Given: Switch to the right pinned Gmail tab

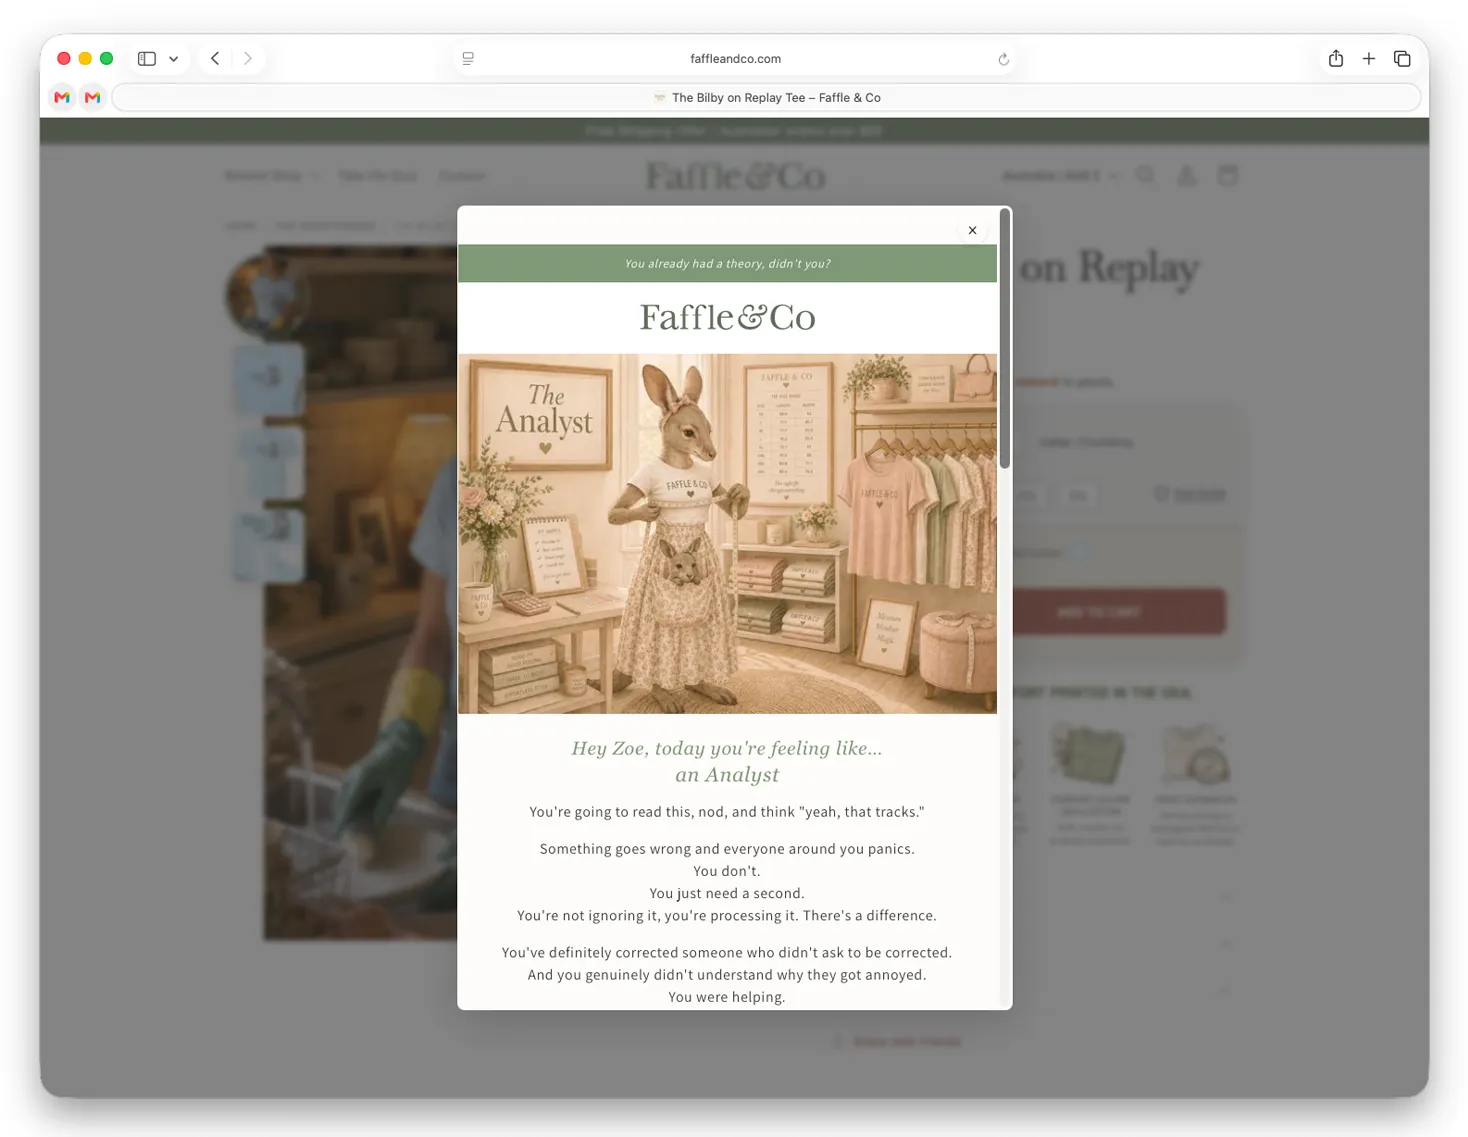Looking at the screenshot, I should click(x=93, y=97).
